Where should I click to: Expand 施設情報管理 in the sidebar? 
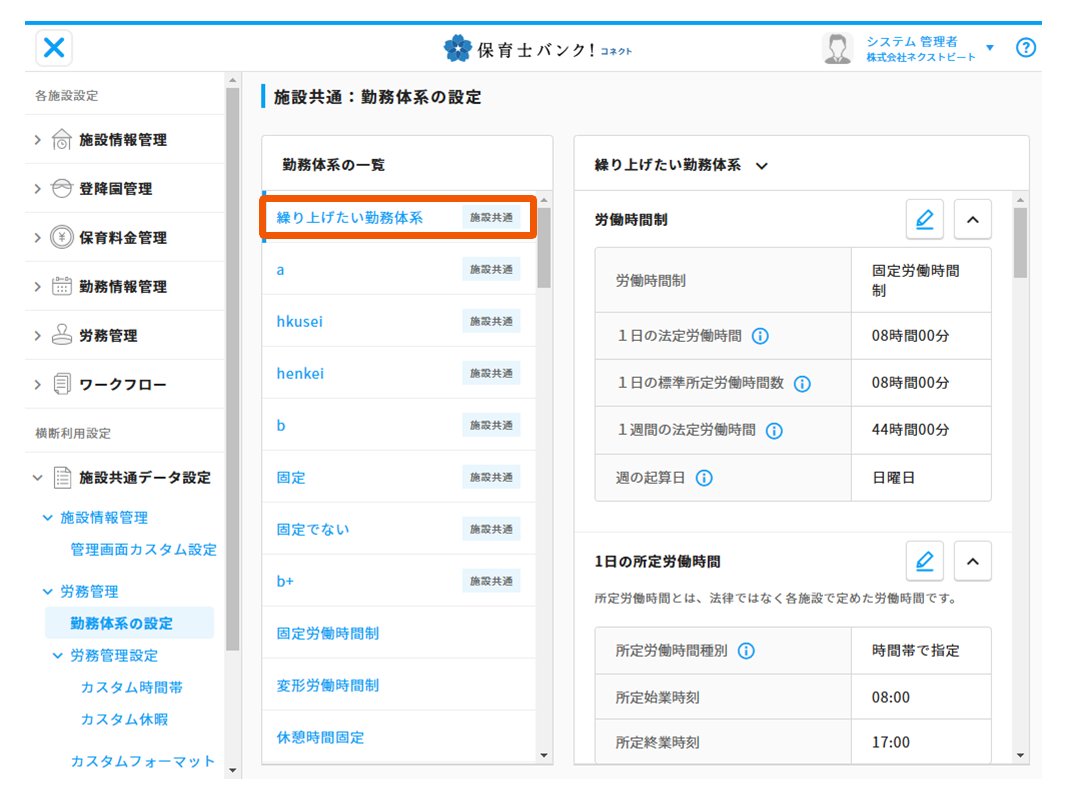(122, 140)
